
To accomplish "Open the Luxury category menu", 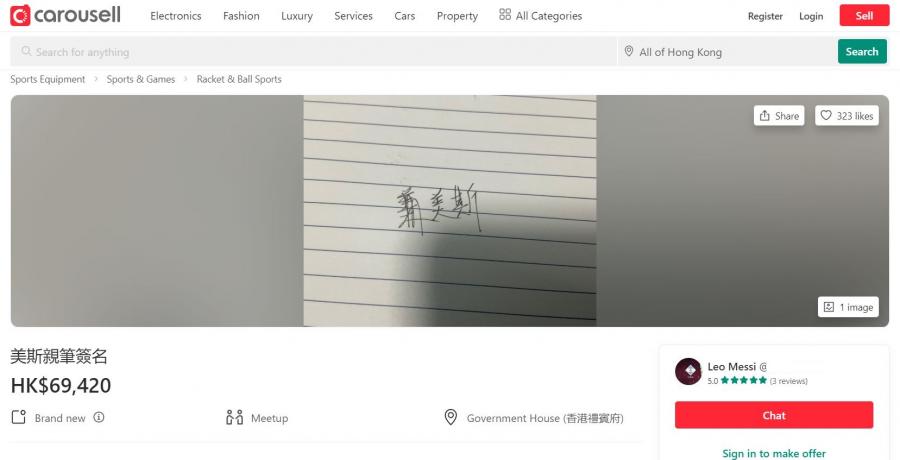I will [297, 16].
